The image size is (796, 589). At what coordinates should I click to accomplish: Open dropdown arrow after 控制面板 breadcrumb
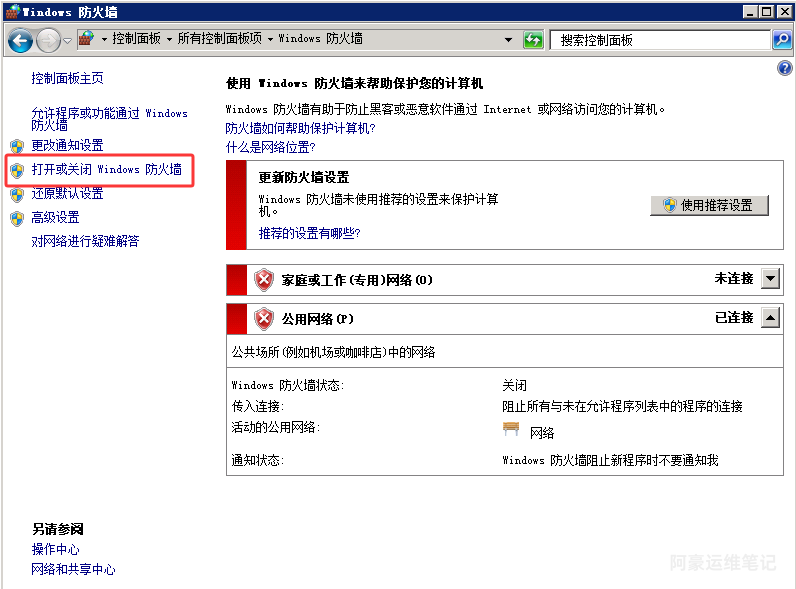coord(169,39)
